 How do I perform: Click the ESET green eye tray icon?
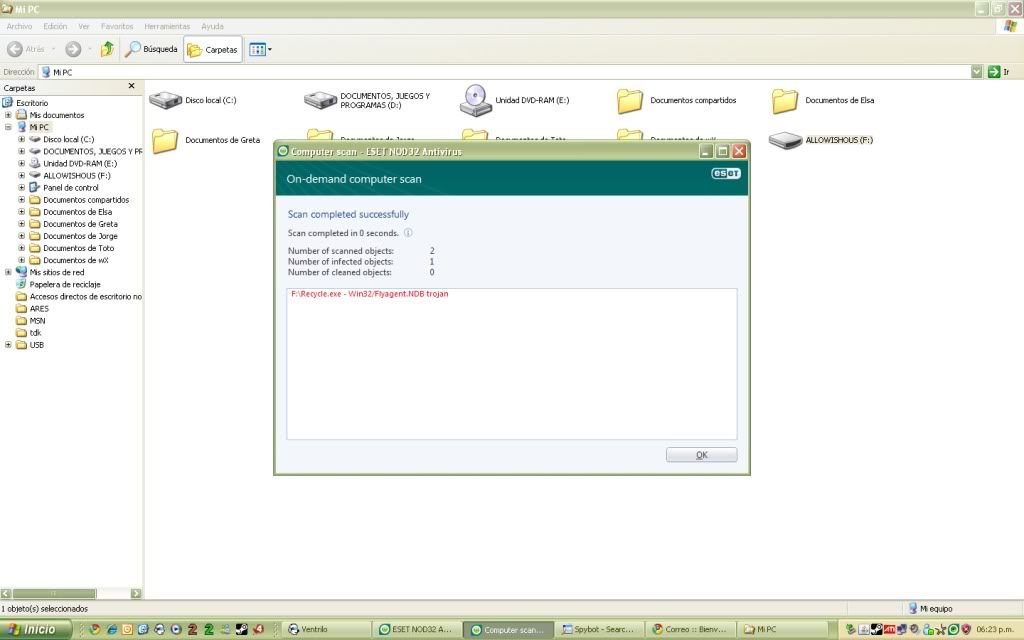click(x=953, y=630)
